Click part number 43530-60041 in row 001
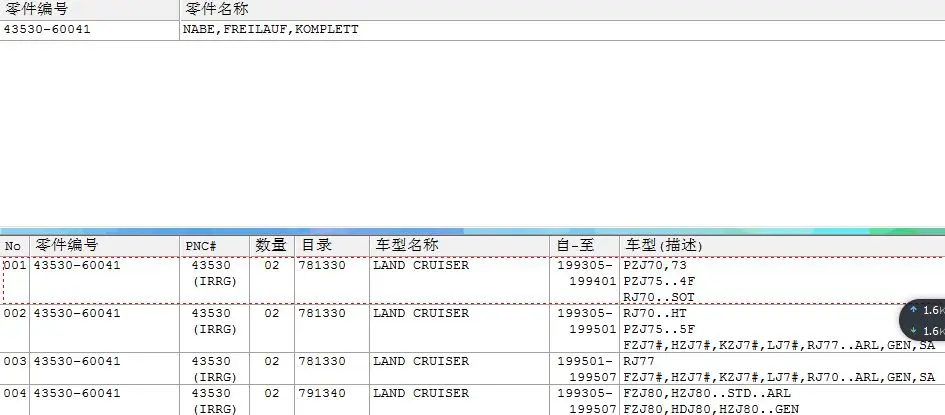 tap(77, 265)
